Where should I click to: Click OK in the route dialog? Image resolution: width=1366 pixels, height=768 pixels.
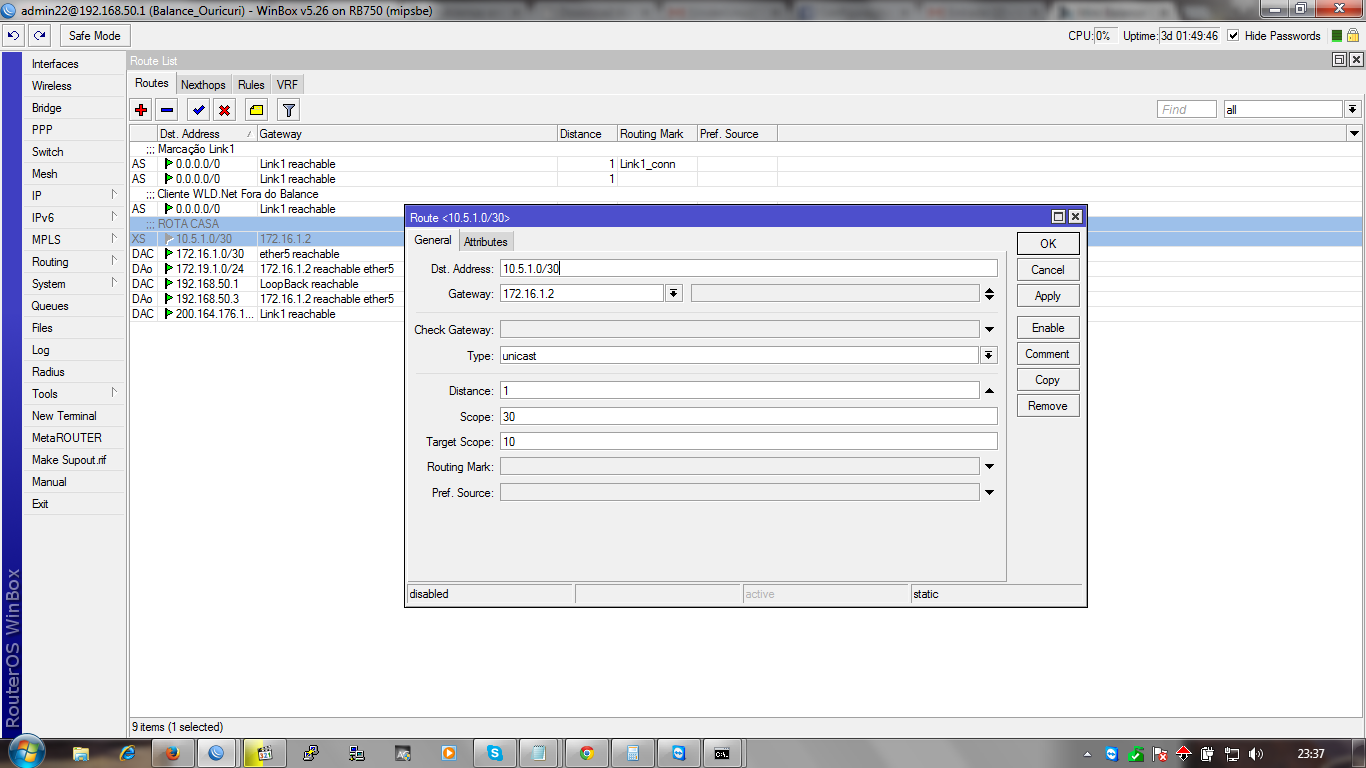[x=1048, y=244]
